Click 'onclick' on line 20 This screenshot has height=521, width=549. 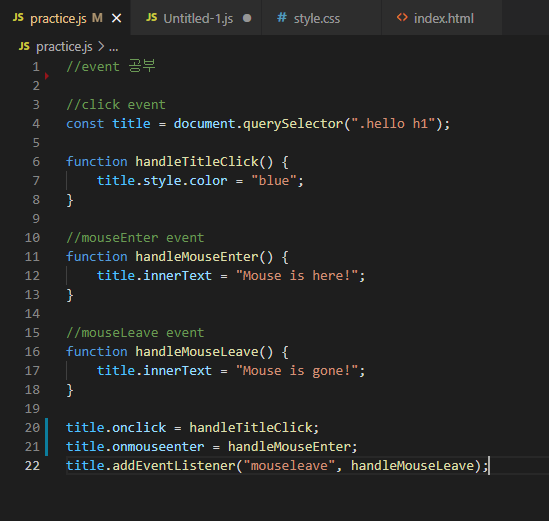pos(139,427)
